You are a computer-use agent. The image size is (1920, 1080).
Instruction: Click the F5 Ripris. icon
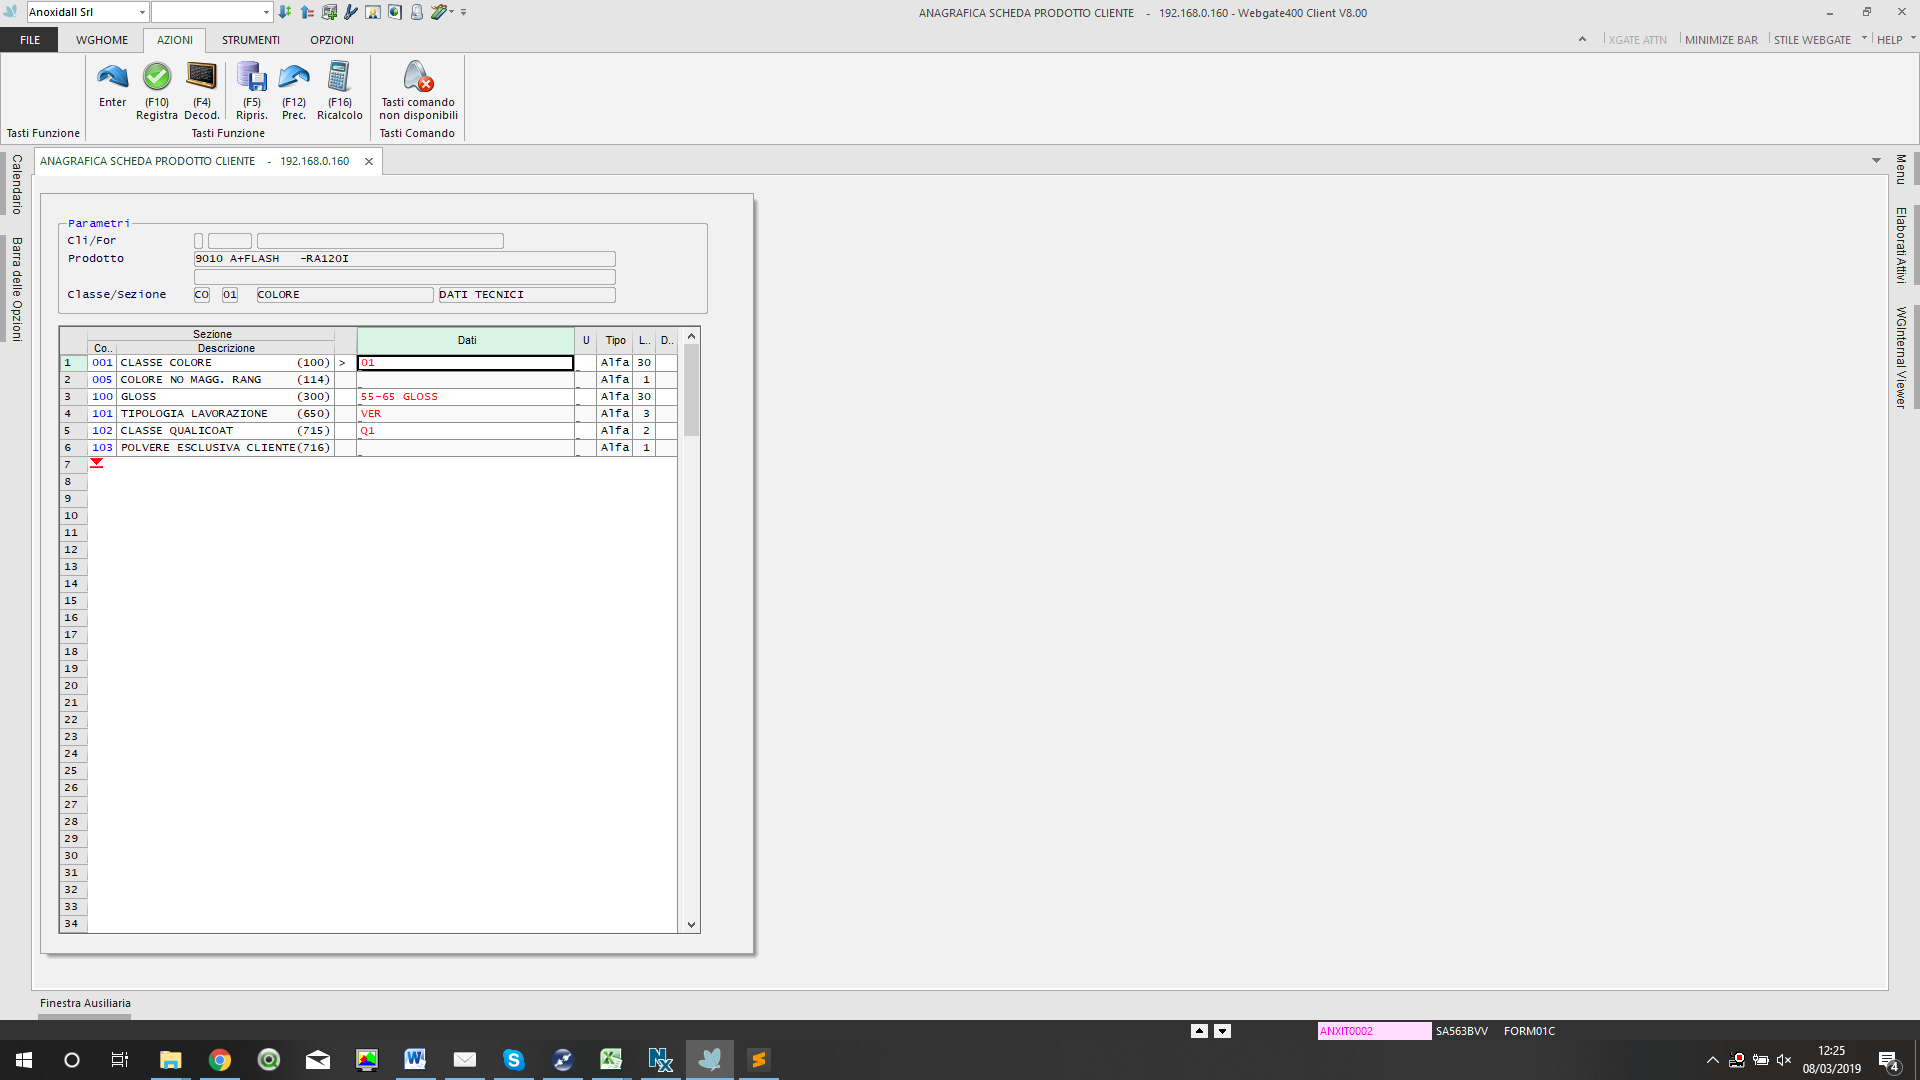[252, 77]
